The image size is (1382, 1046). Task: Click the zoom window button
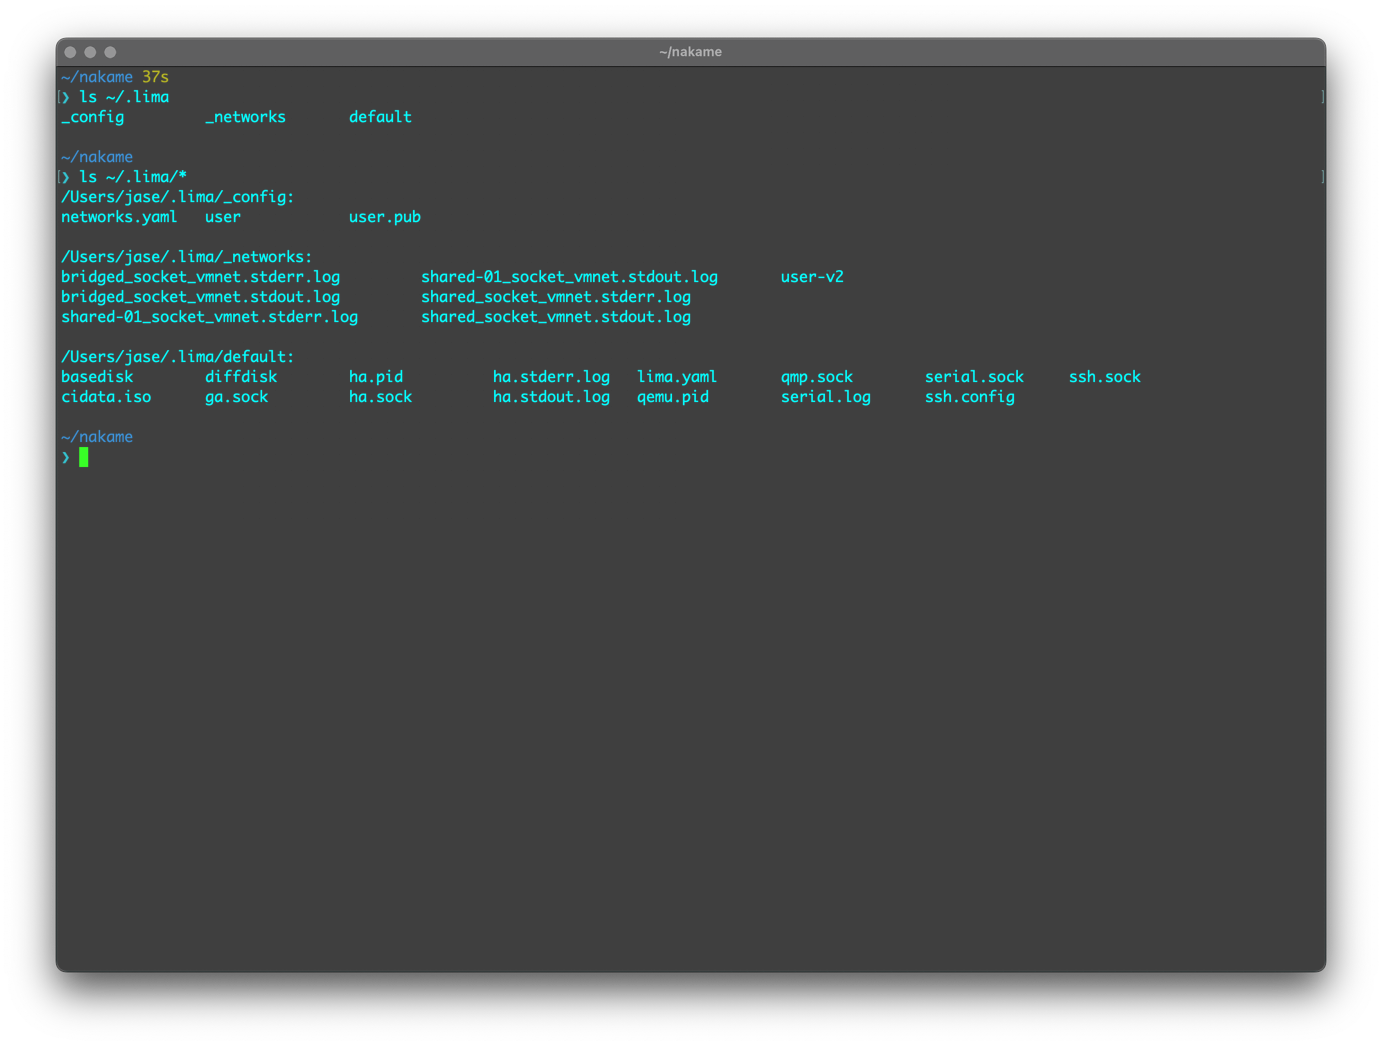pos(110,52)
